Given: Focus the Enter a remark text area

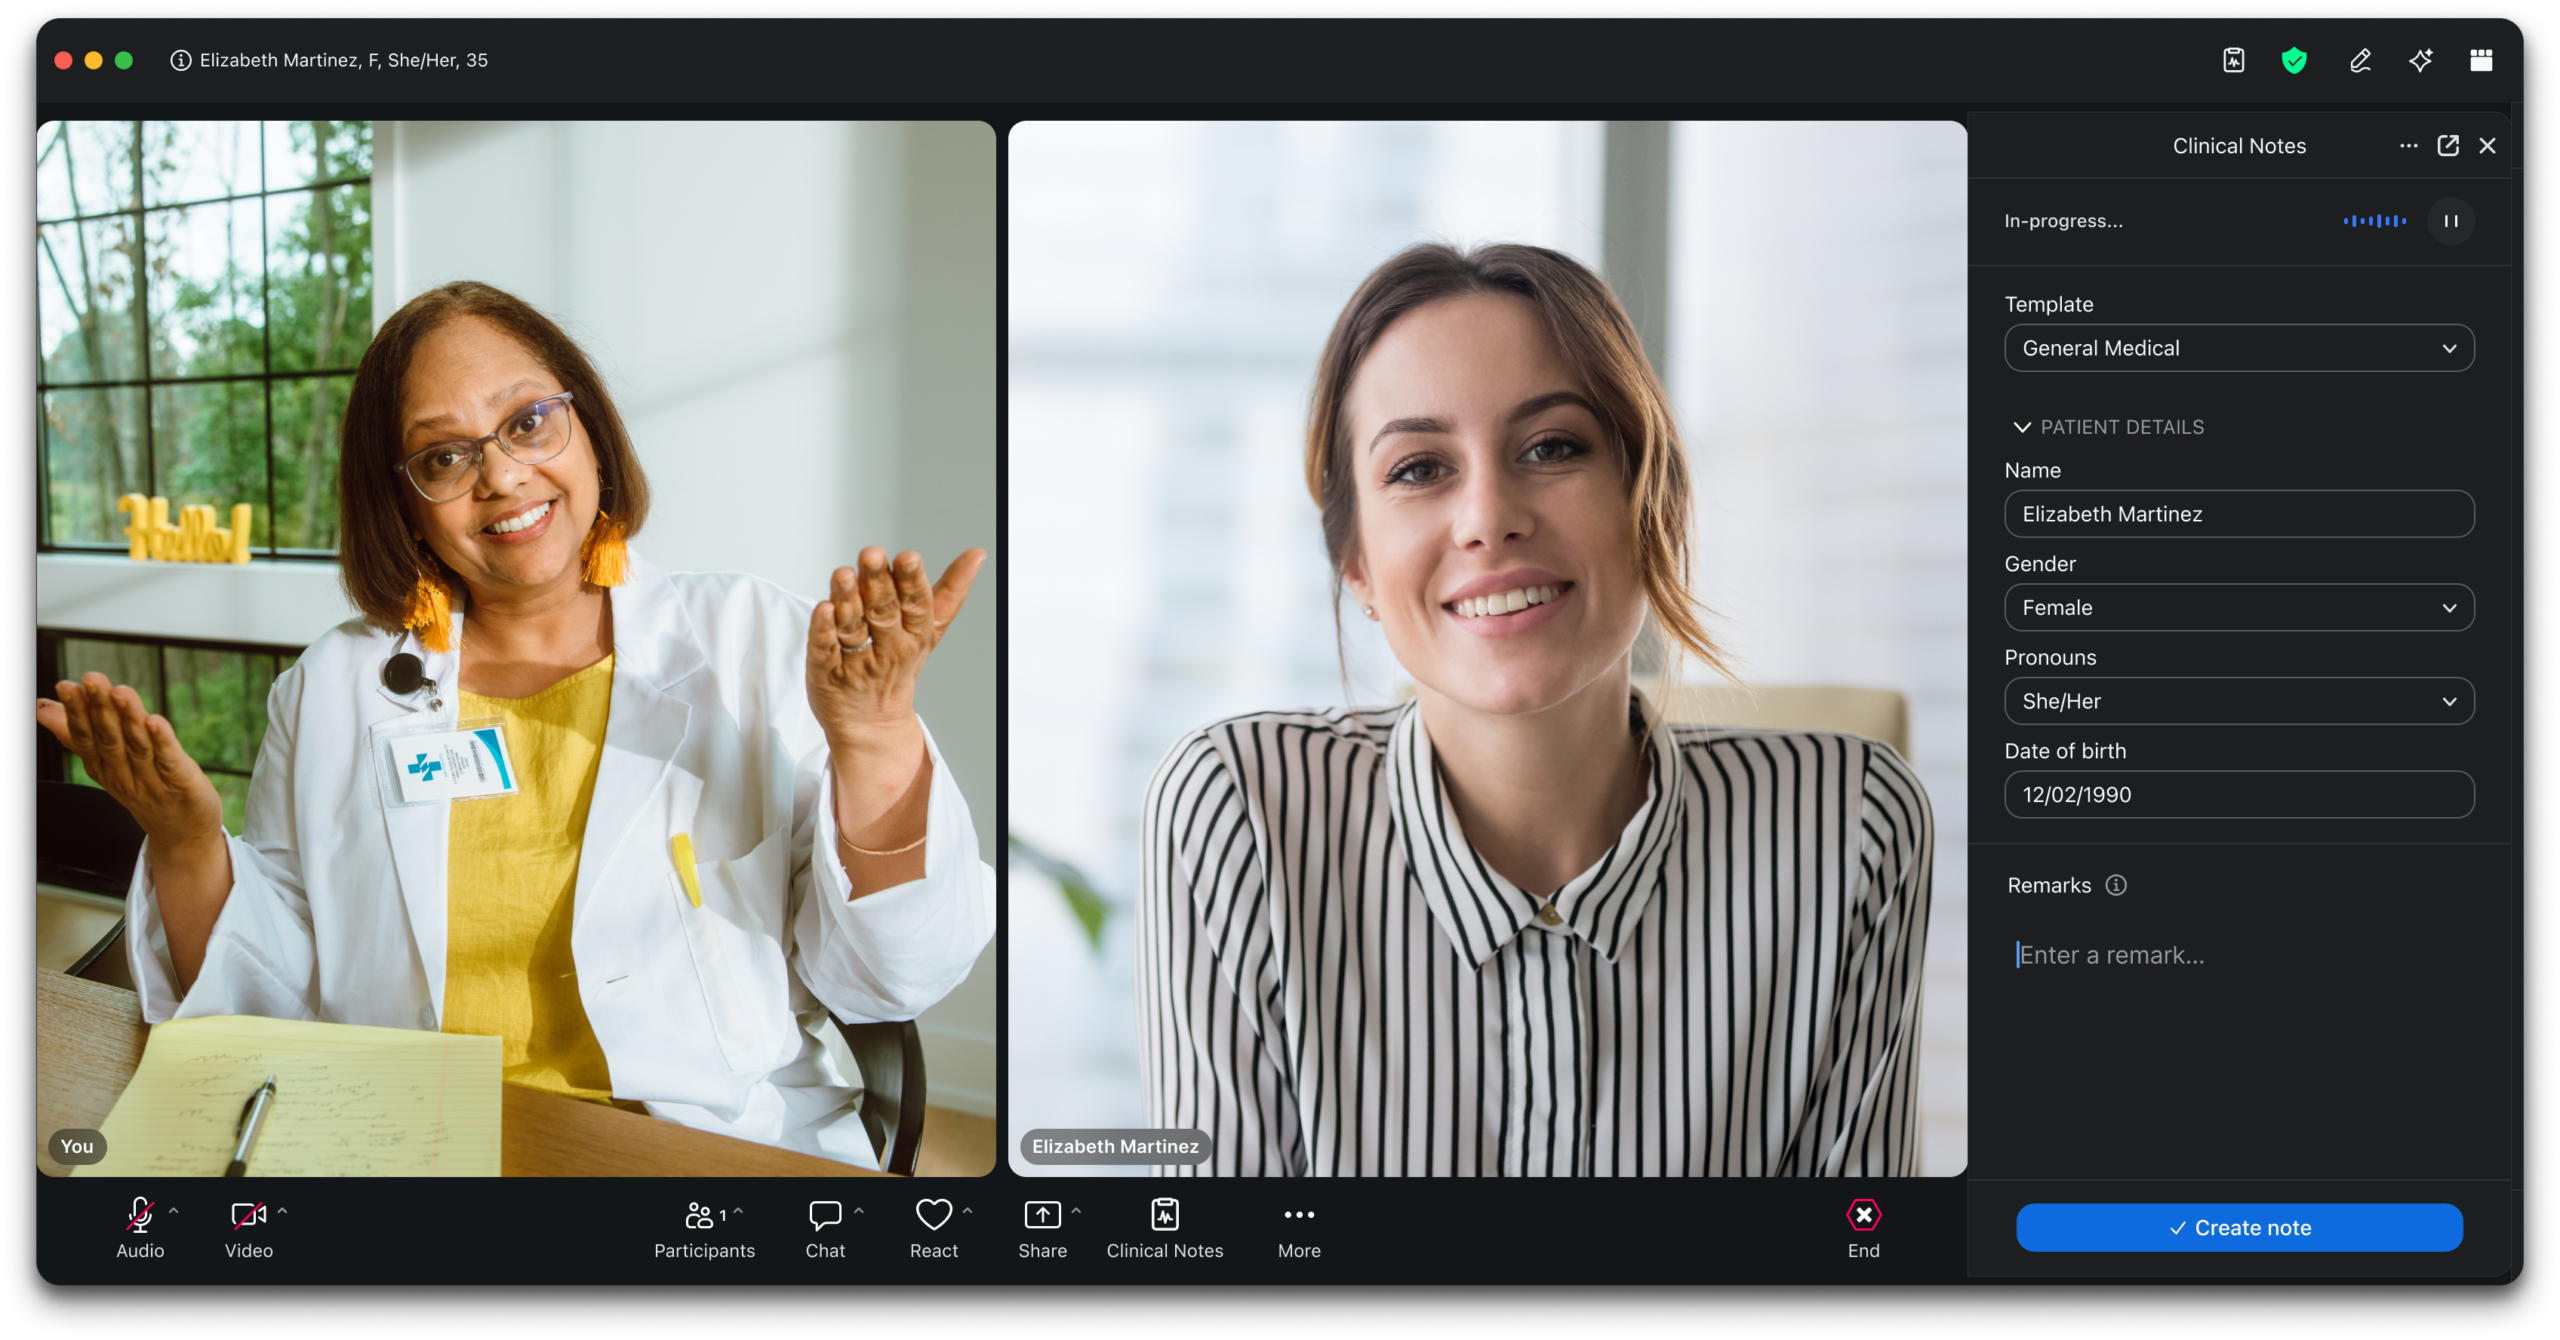Looking at the screenshot, I should [x=2239, y=956].
